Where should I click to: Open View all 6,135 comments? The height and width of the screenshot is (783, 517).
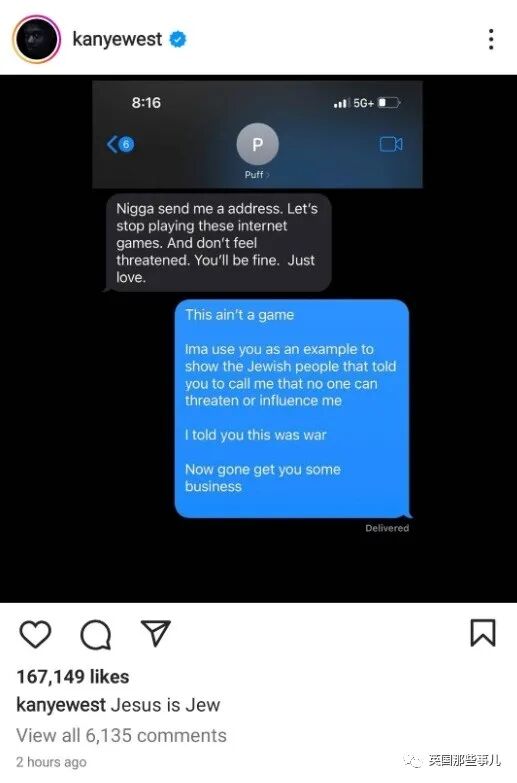(121, 735)
